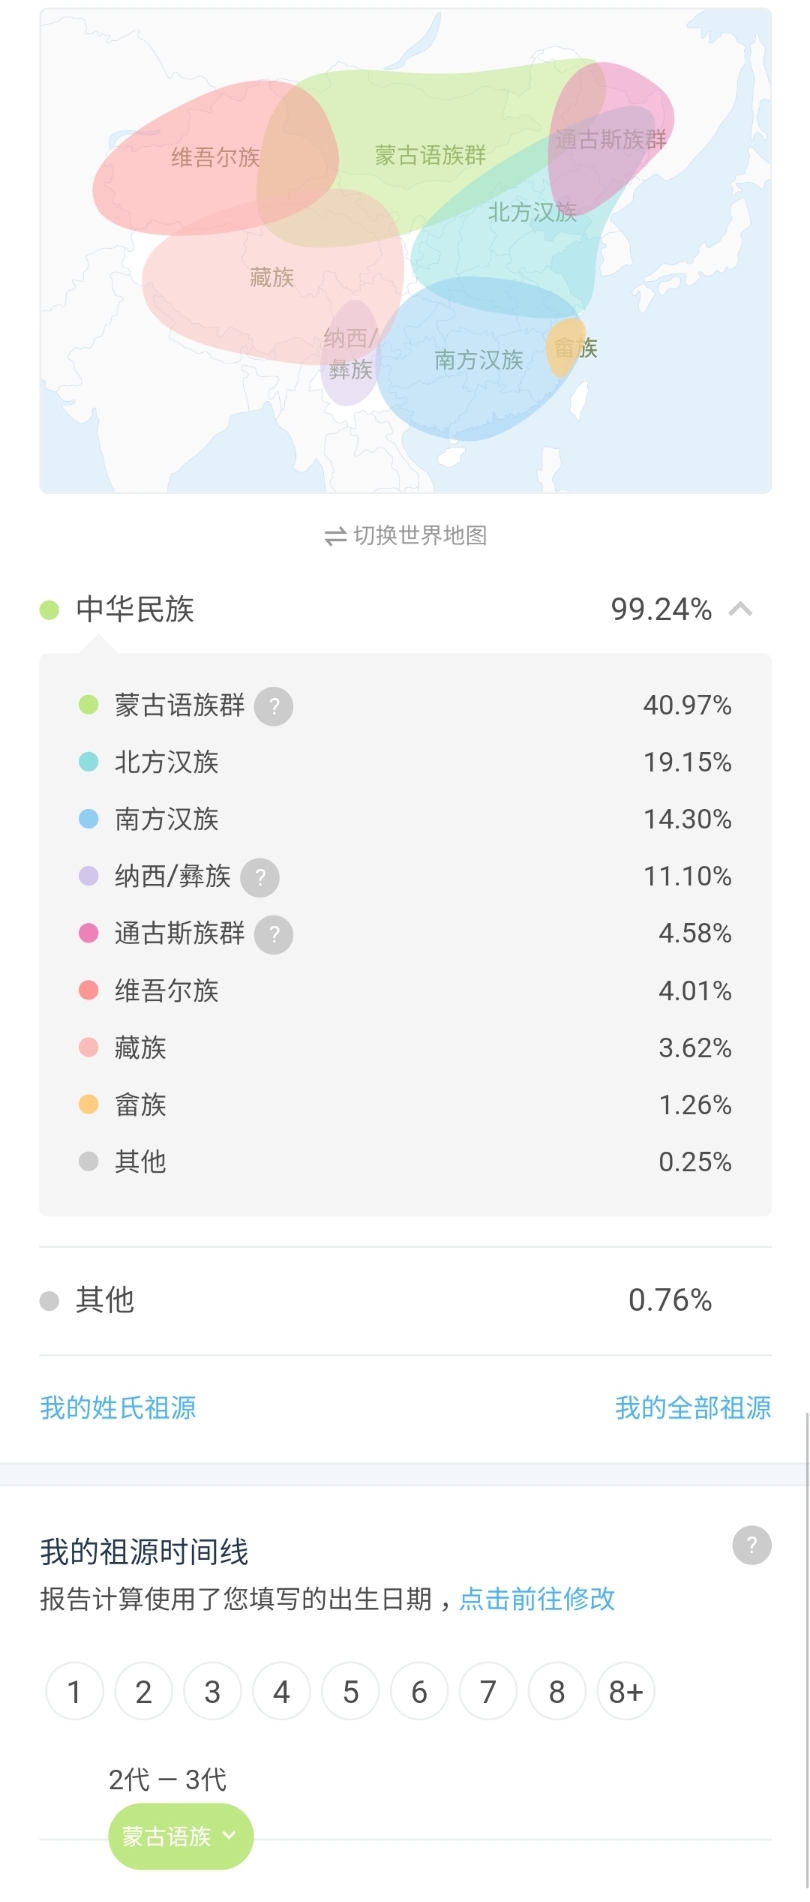Select generation 1 on timeline
810x1902 pixels.
pos(74,1691)
